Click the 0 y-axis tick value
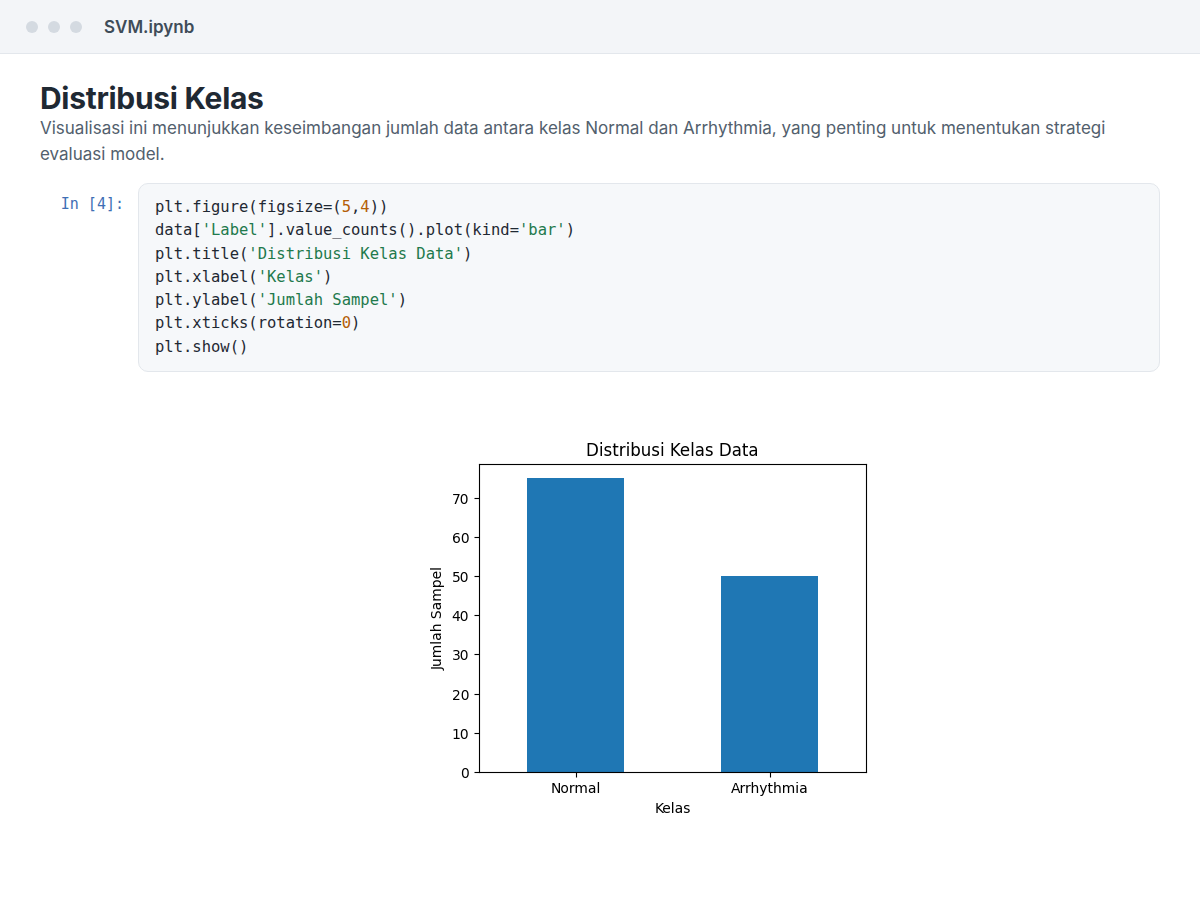Viewport: 1200px width, 900px height. [465, 772]
